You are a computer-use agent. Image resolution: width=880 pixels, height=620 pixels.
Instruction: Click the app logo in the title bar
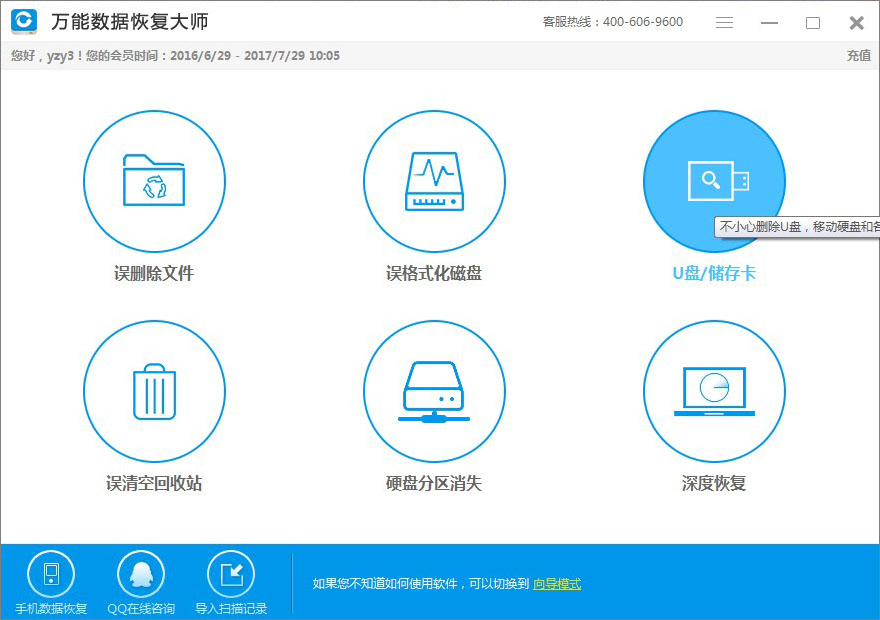point(24,21)
